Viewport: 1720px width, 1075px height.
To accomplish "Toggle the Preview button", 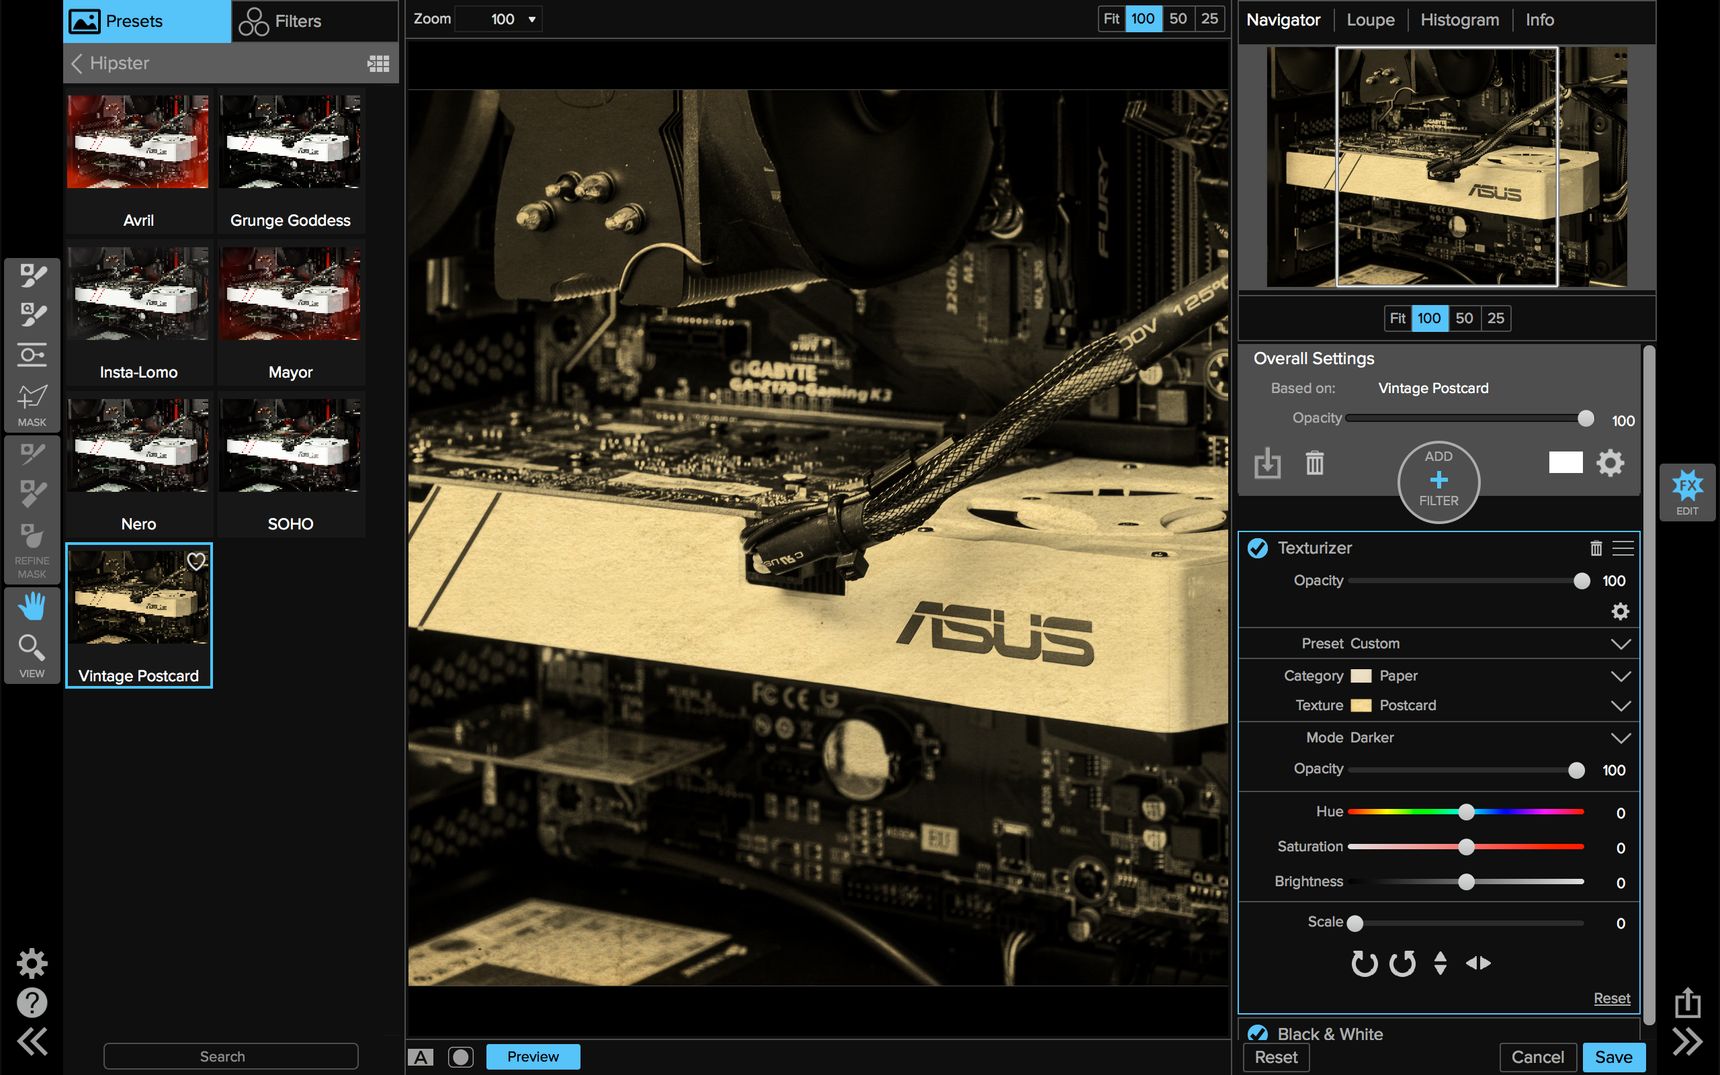I will click(x=533, y=1057).
